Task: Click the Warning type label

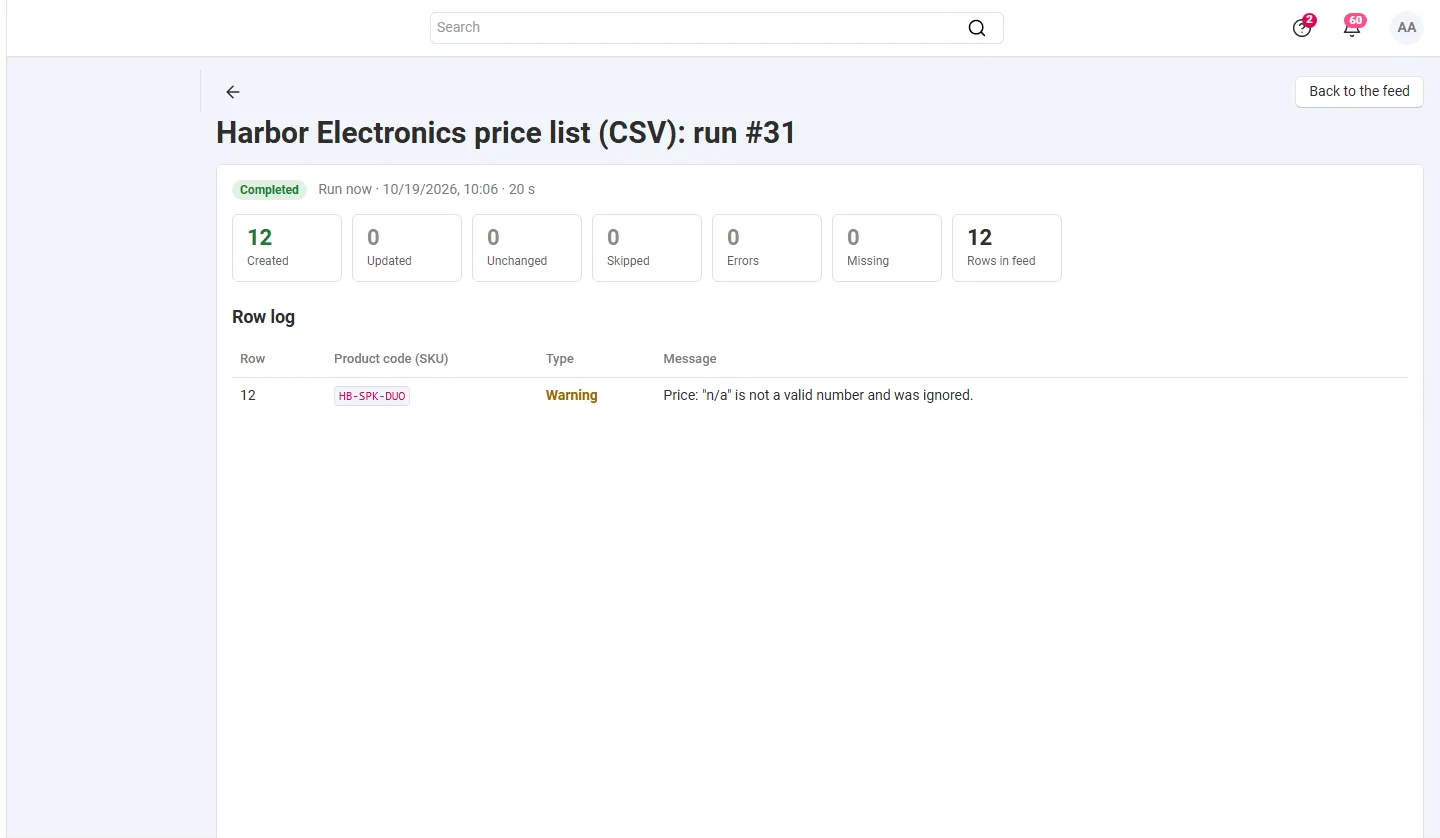Action: tap(571, 395)
